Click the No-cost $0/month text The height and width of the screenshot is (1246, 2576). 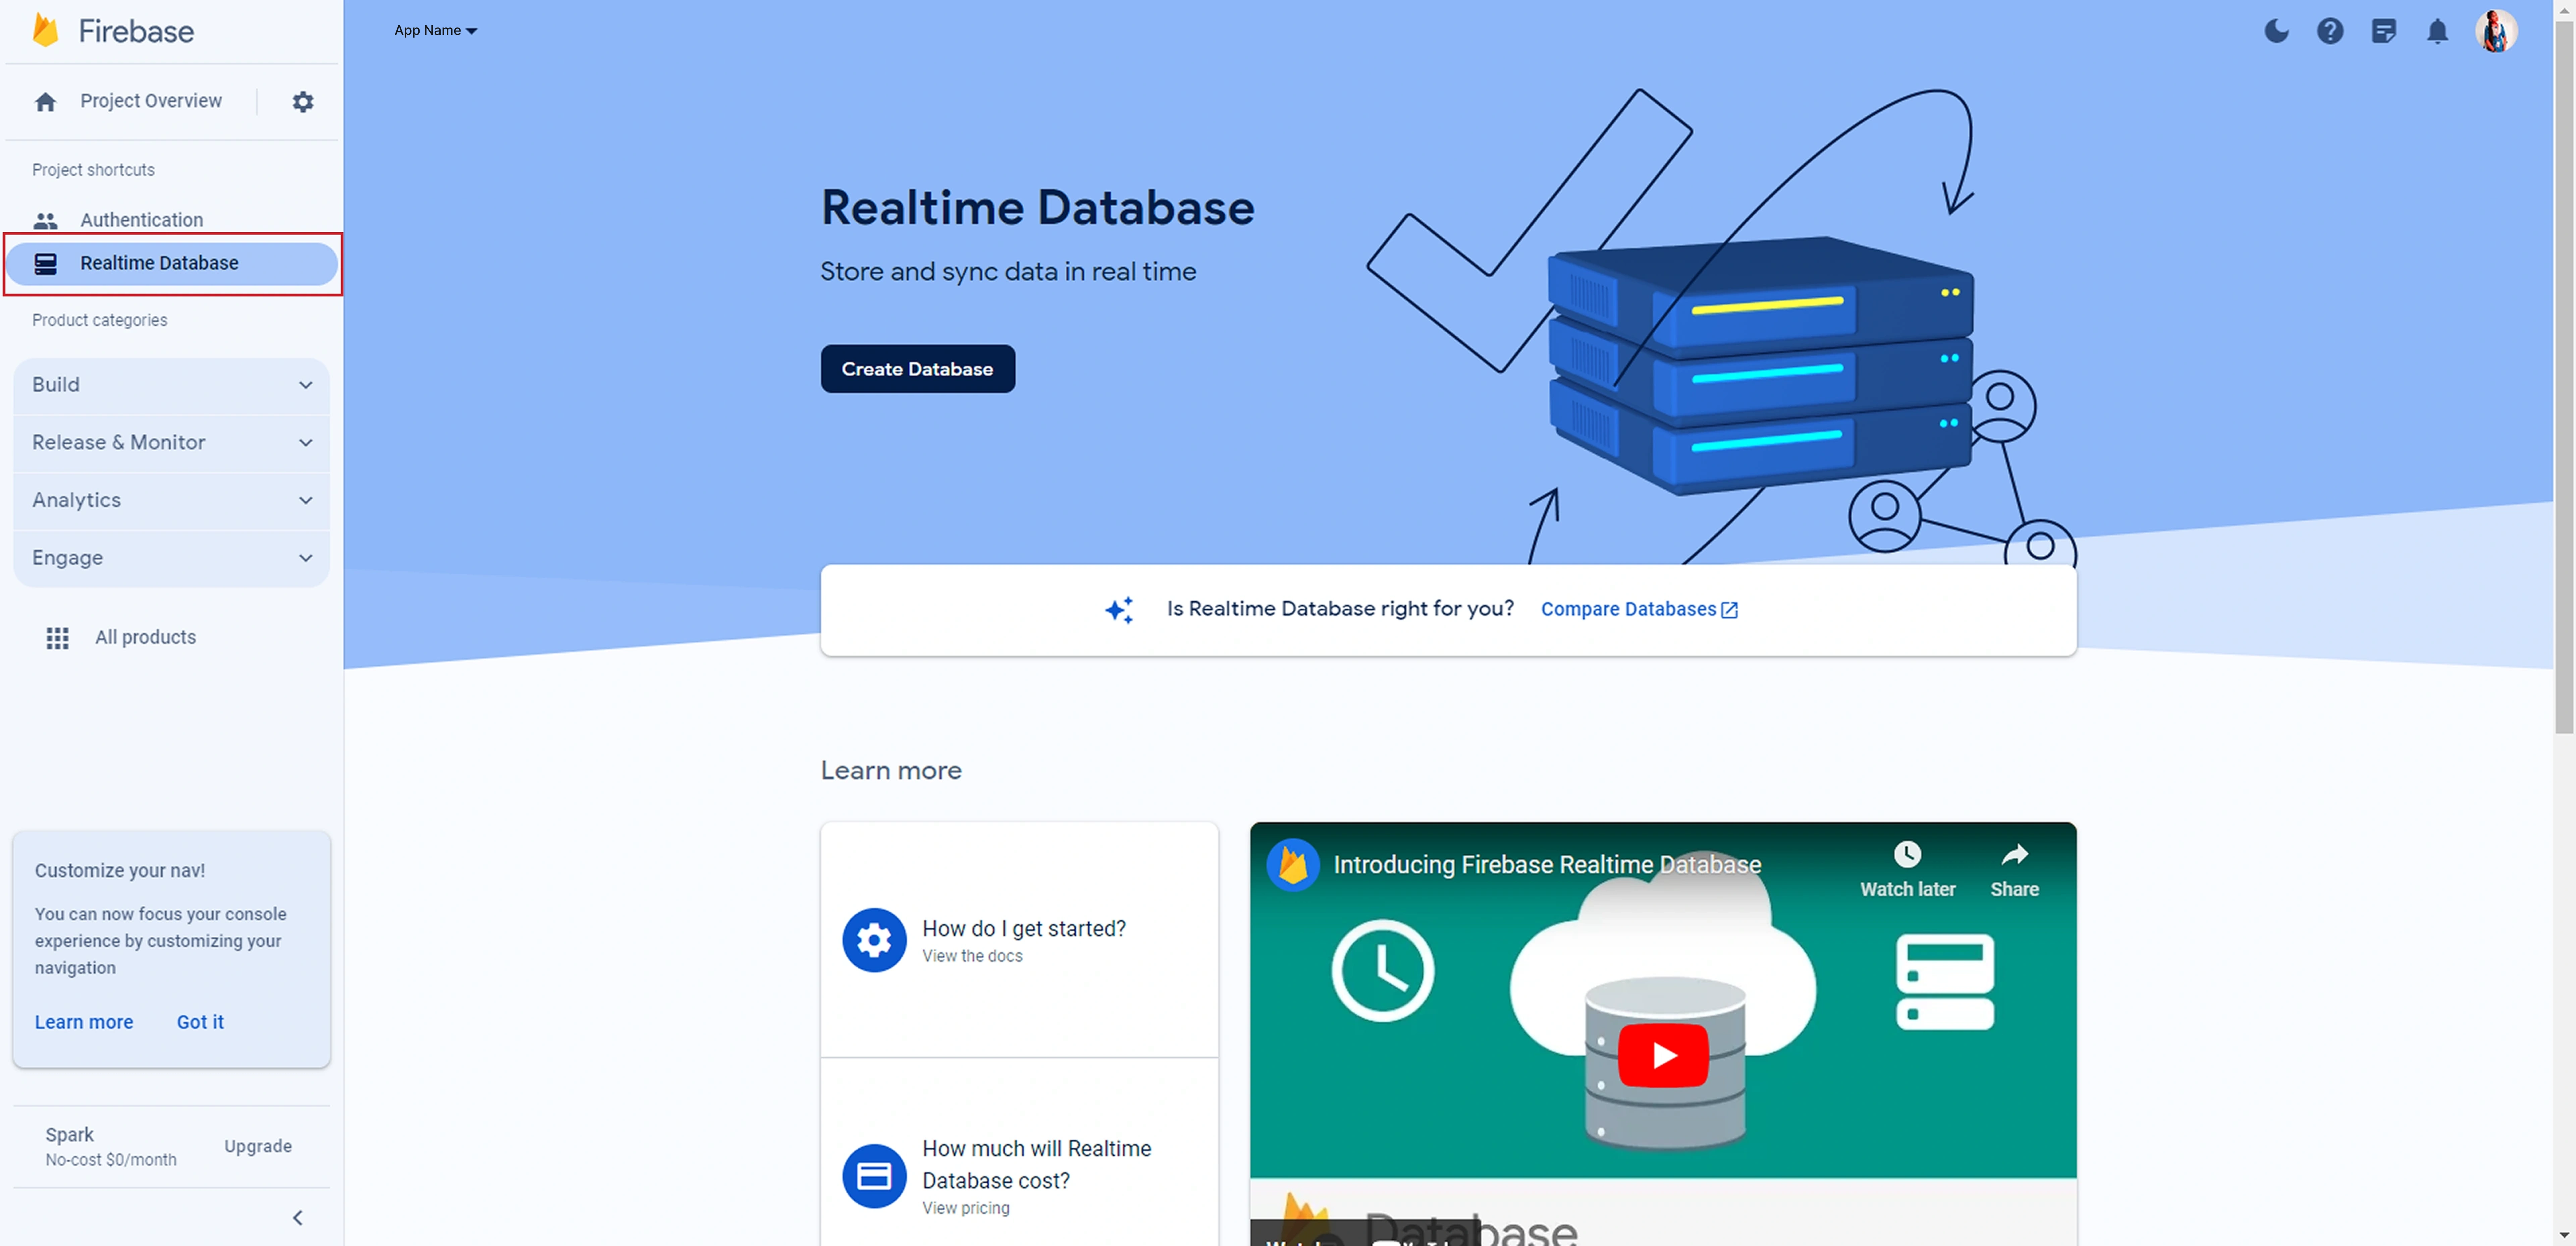click(x=111, y=1160)
